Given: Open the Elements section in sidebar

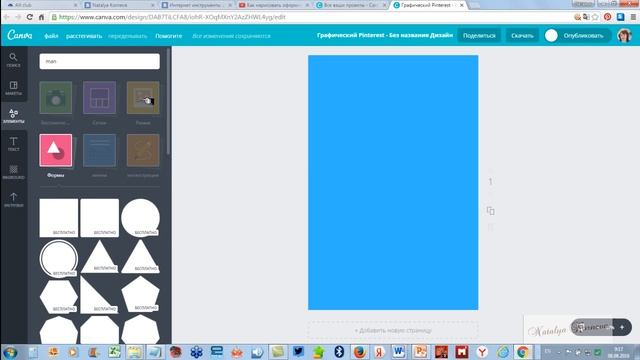Looking at the screenshot, I should 13,116.
